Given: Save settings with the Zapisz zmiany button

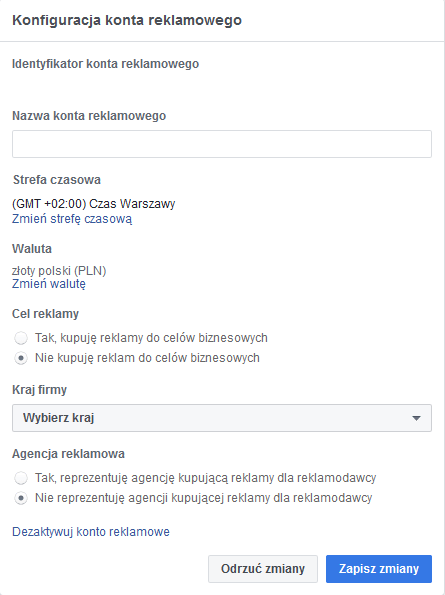Looking at the screenshot, I should point(379,569).
